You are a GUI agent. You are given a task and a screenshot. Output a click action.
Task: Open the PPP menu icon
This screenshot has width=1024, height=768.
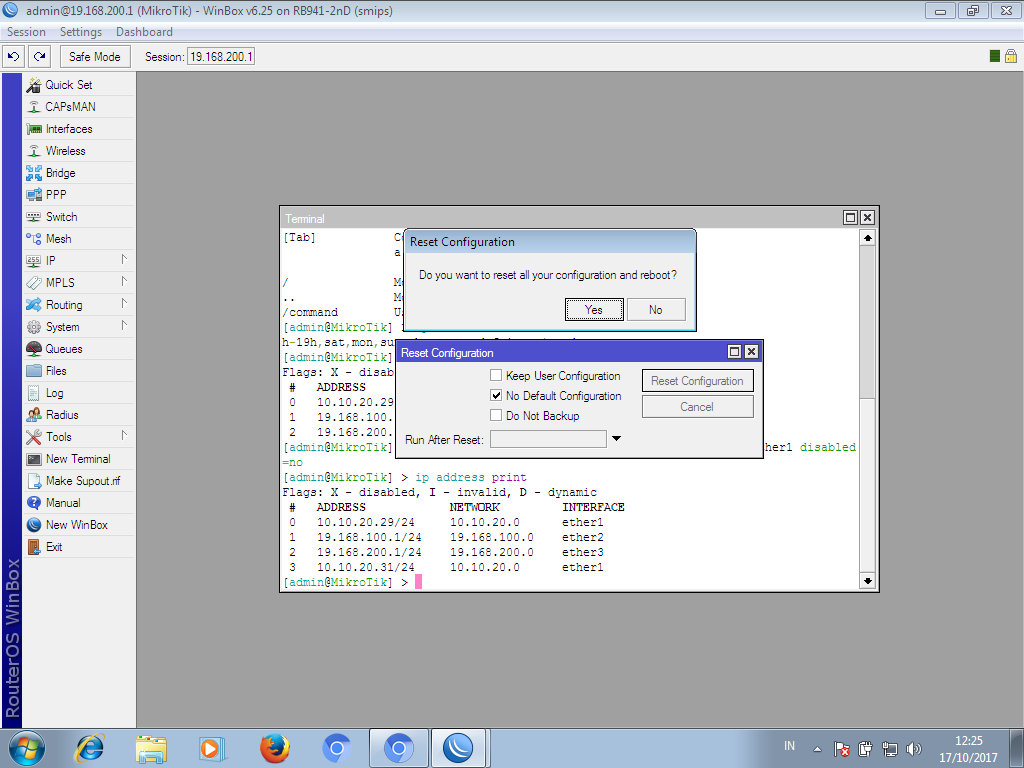[33, 195]
